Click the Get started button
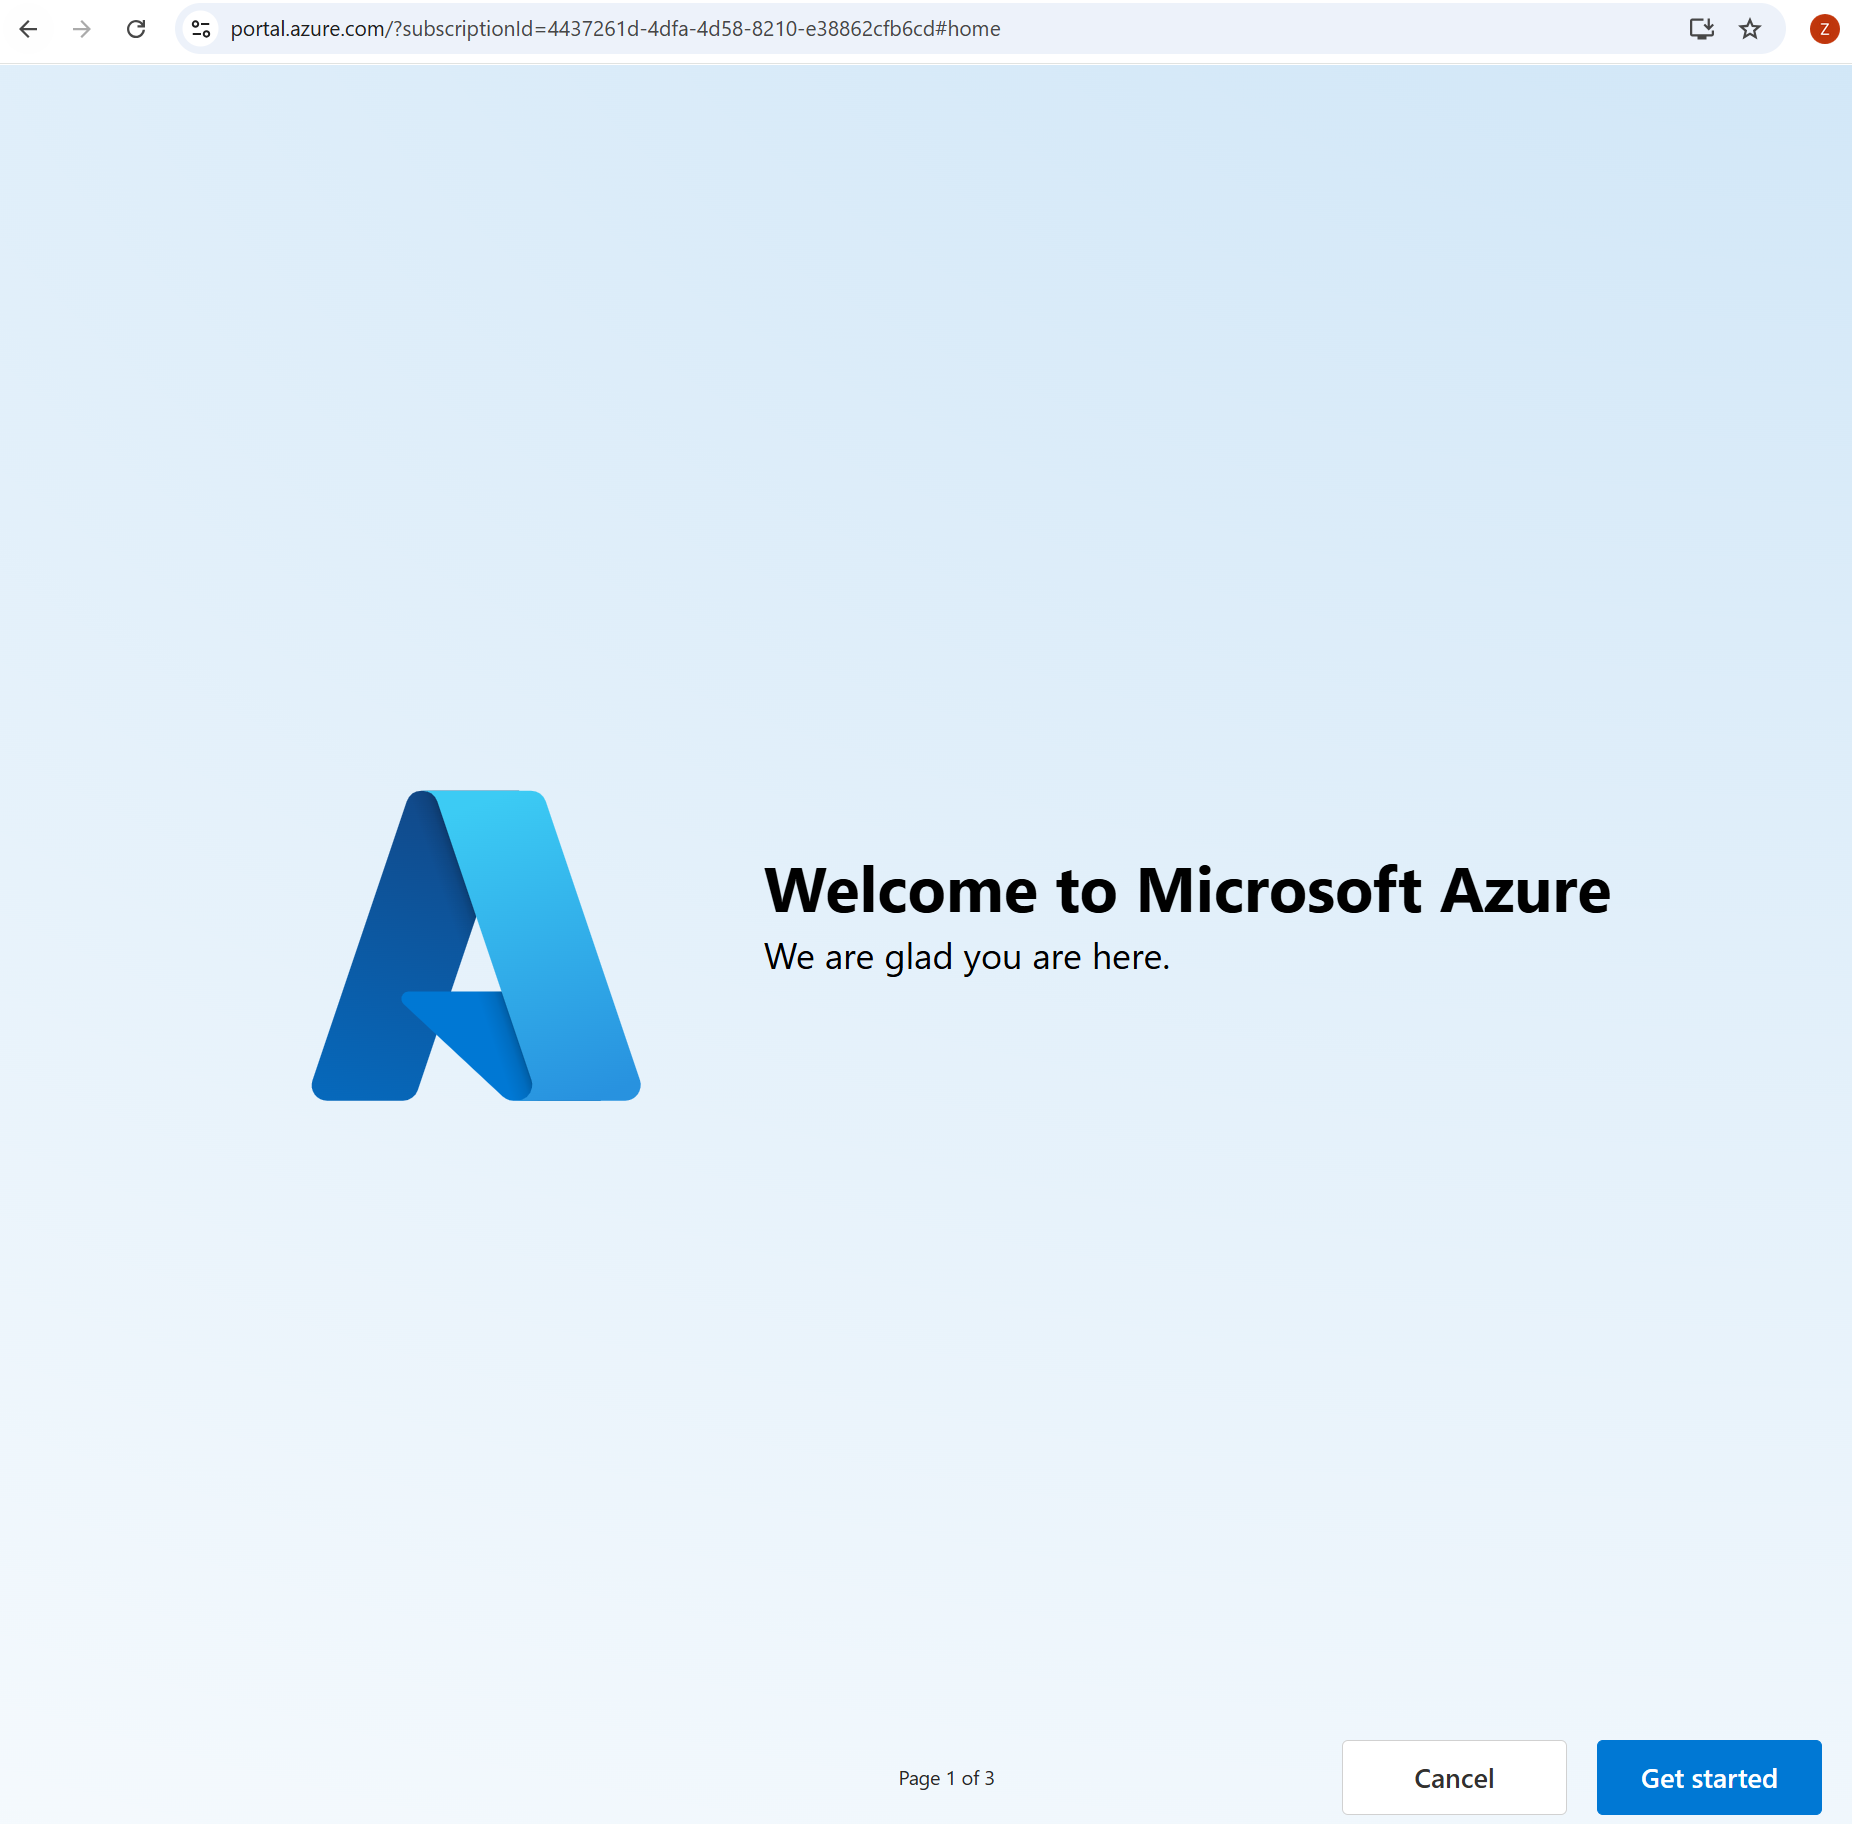This screenshot has height=1824, width=1852. coord(1708,1777)
